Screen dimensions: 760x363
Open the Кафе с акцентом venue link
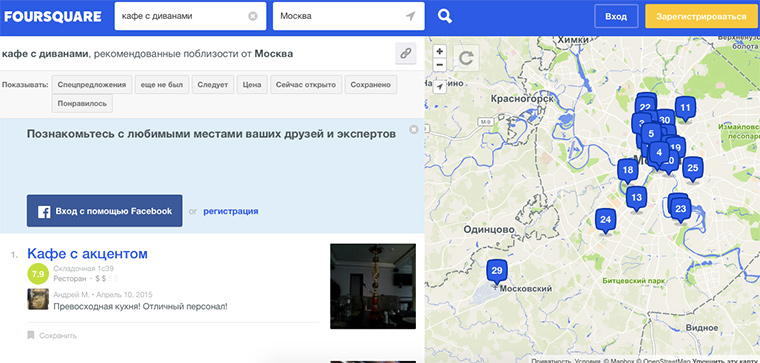tap(87, 253)
